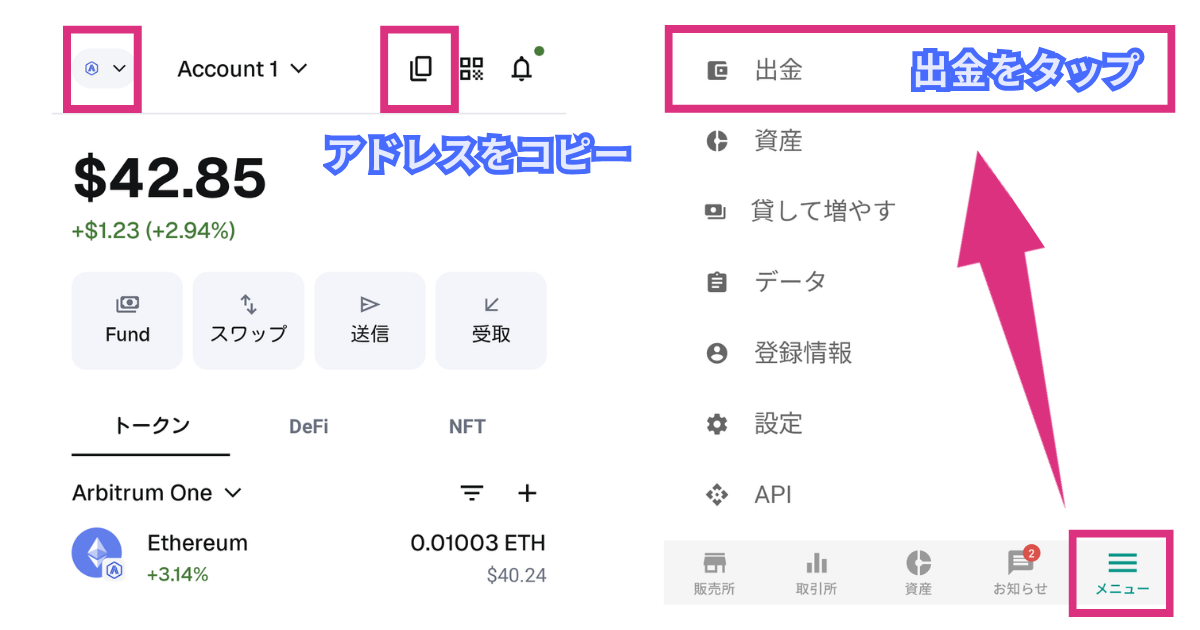
Task: Expand Arbitrum One network filter
Action: click(x=157, y=493)
